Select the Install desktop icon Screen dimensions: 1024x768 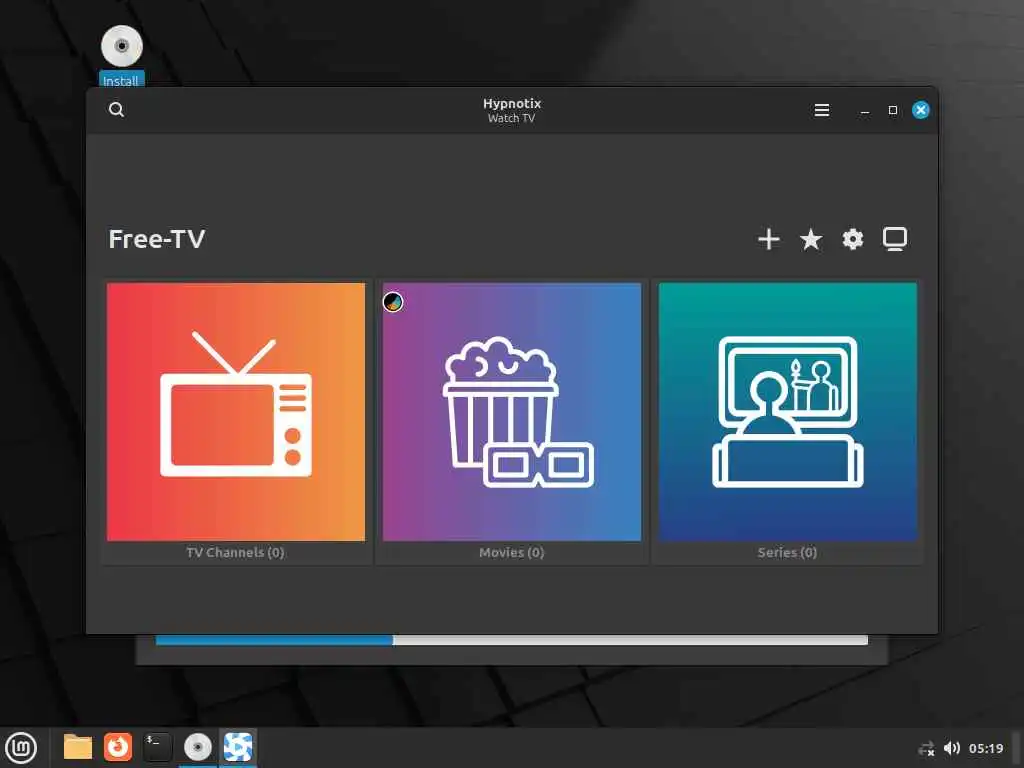[x=121, y=56]
